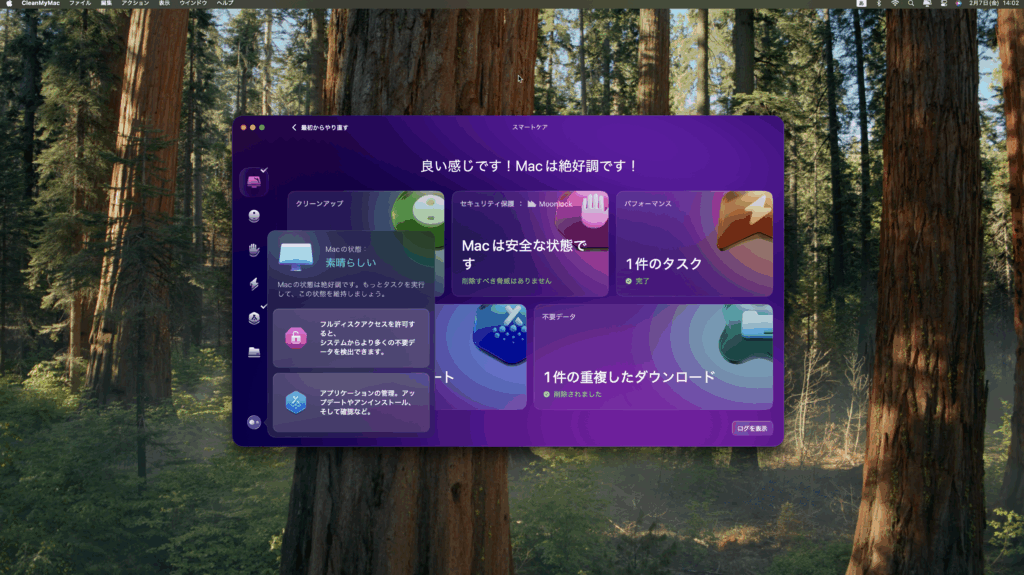Open the アクション menu
Viewport: 1024px width, 575px height.
pos(135,3)
